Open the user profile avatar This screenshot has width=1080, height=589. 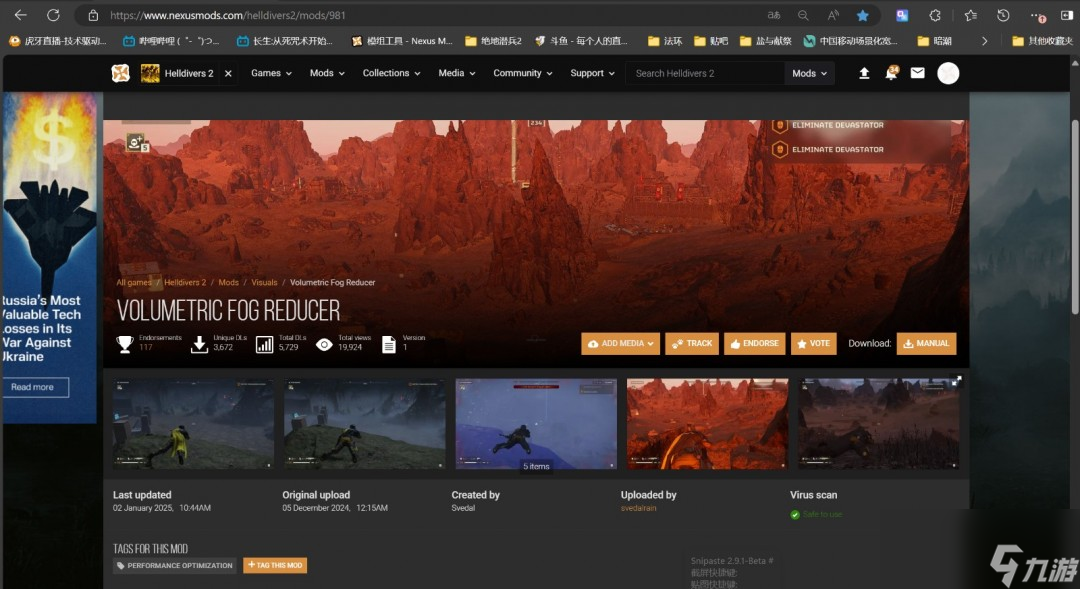[948, 73]
